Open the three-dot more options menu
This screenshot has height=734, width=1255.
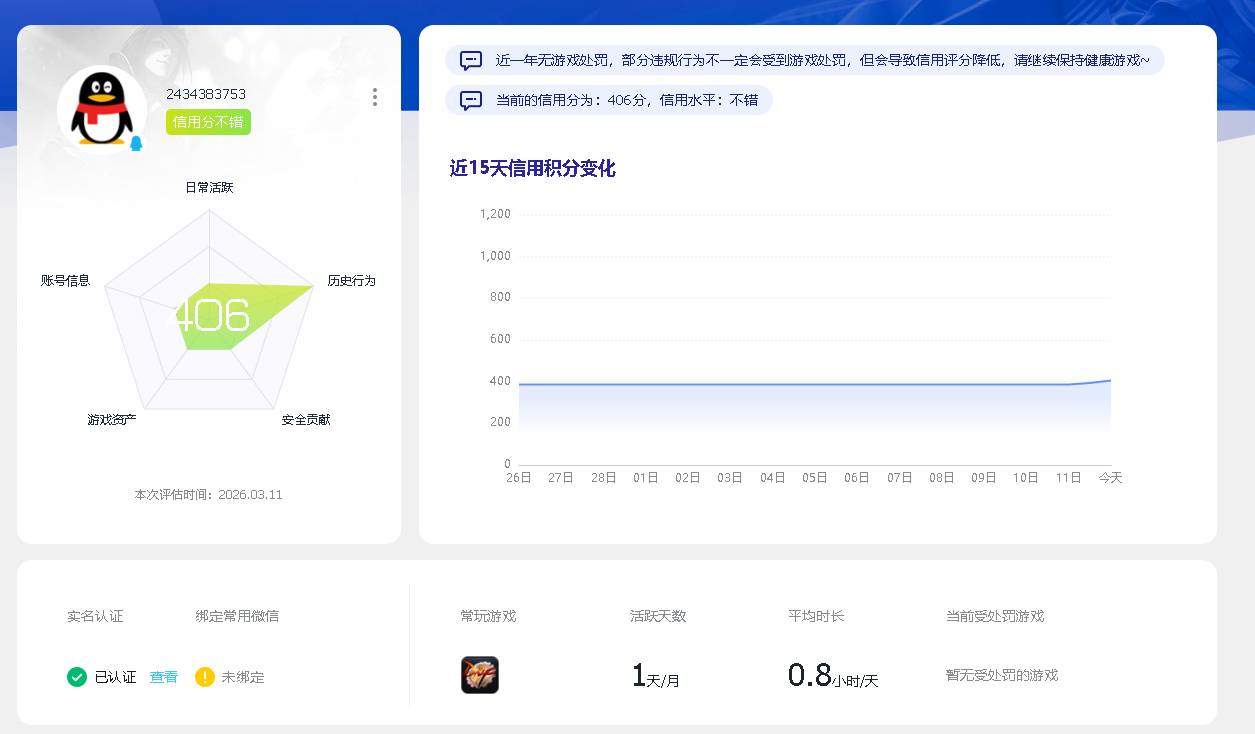click(375, 97)
